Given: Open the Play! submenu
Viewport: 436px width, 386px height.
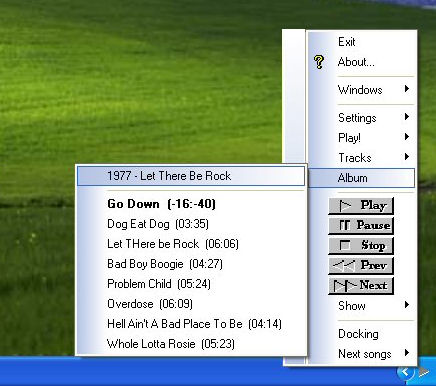Looking at the screenshot, I should coord(362,138).
